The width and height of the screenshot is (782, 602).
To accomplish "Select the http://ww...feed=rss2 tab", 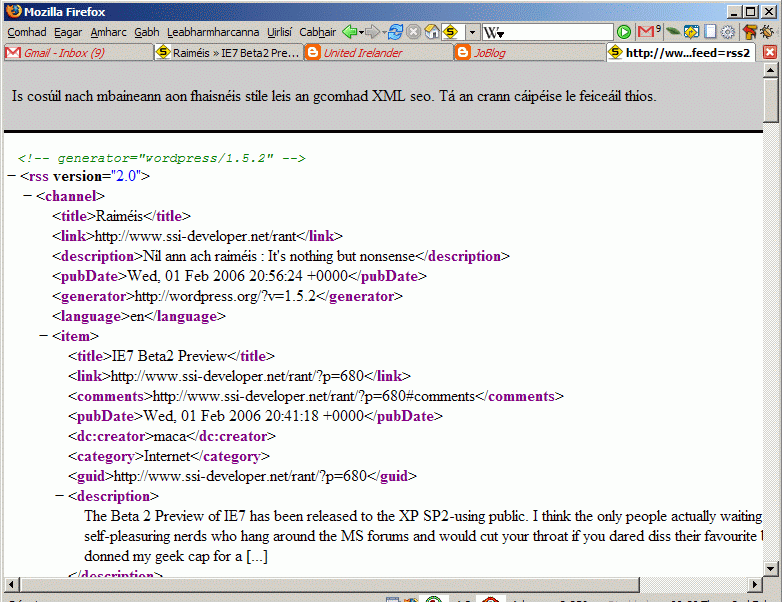I will [x=681, y=52].
